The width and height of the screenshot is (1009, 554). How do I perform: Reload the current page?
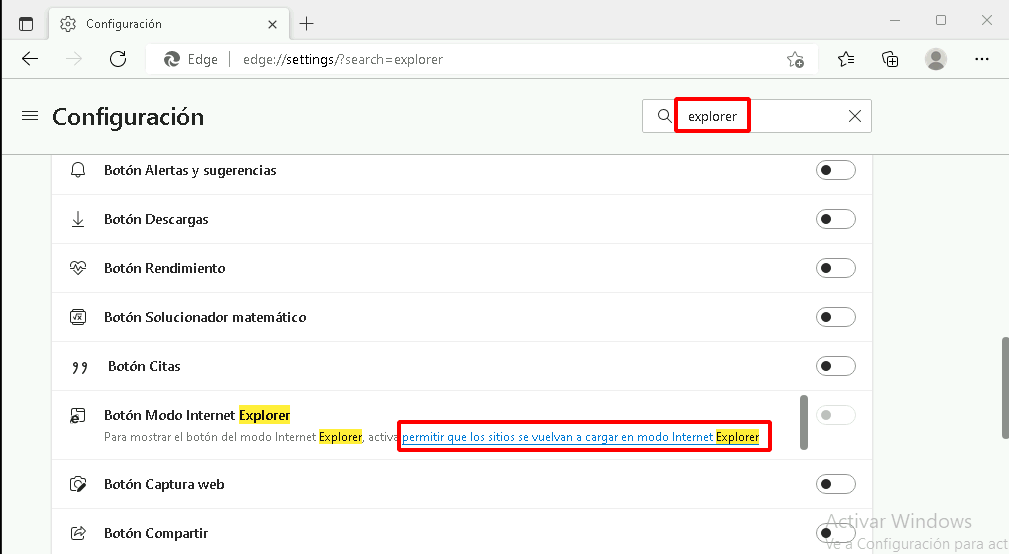coord(118,59)
